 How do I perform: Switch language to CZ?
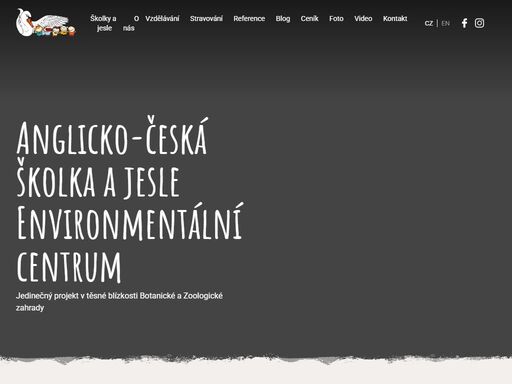[x=429, y=23]
